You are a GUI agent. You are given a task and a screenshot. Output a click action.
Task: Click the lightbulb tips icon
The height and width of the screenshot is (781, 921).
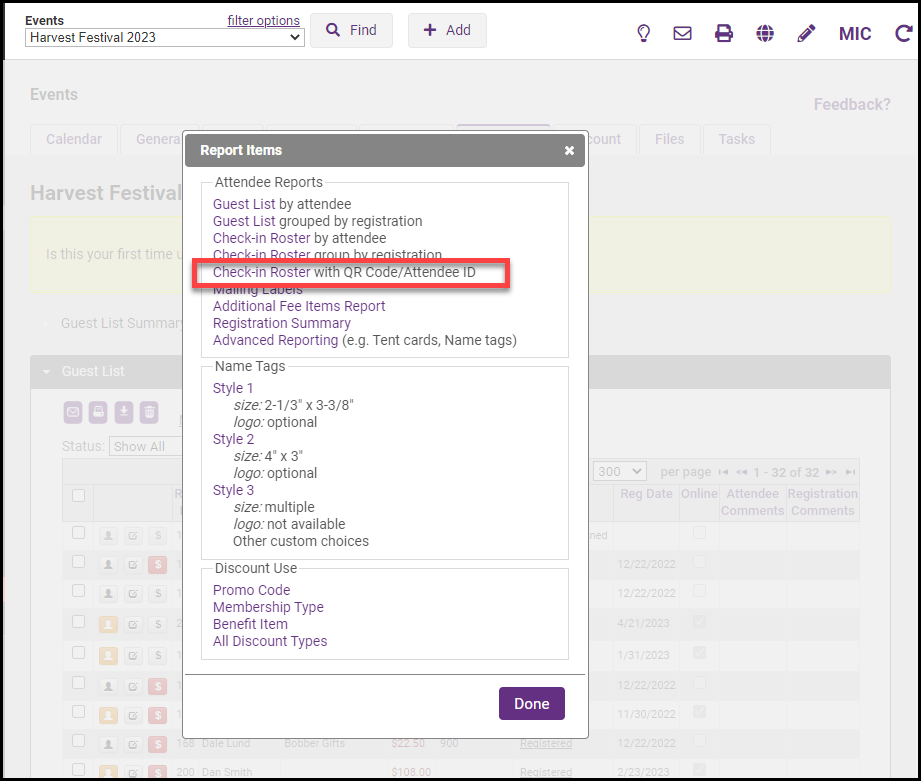point(644,33)
